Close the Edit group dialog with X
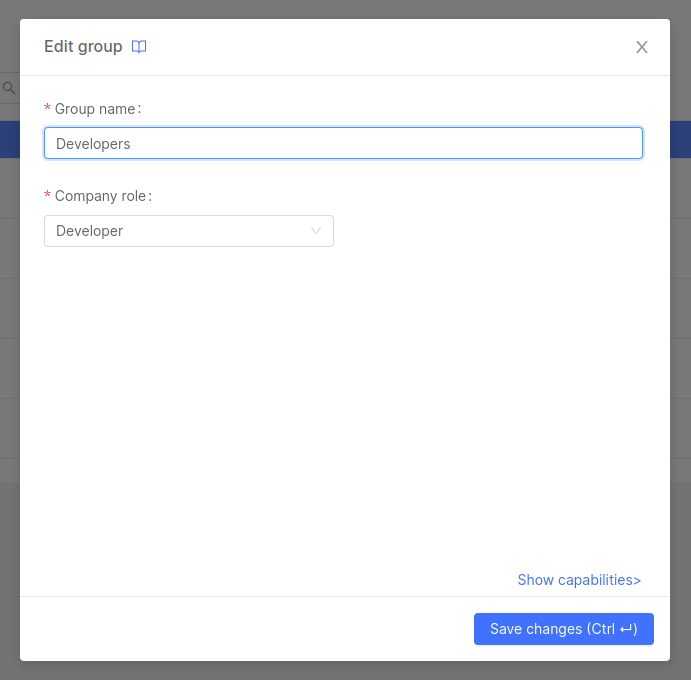Screen dimensions: 691x680 642,47
